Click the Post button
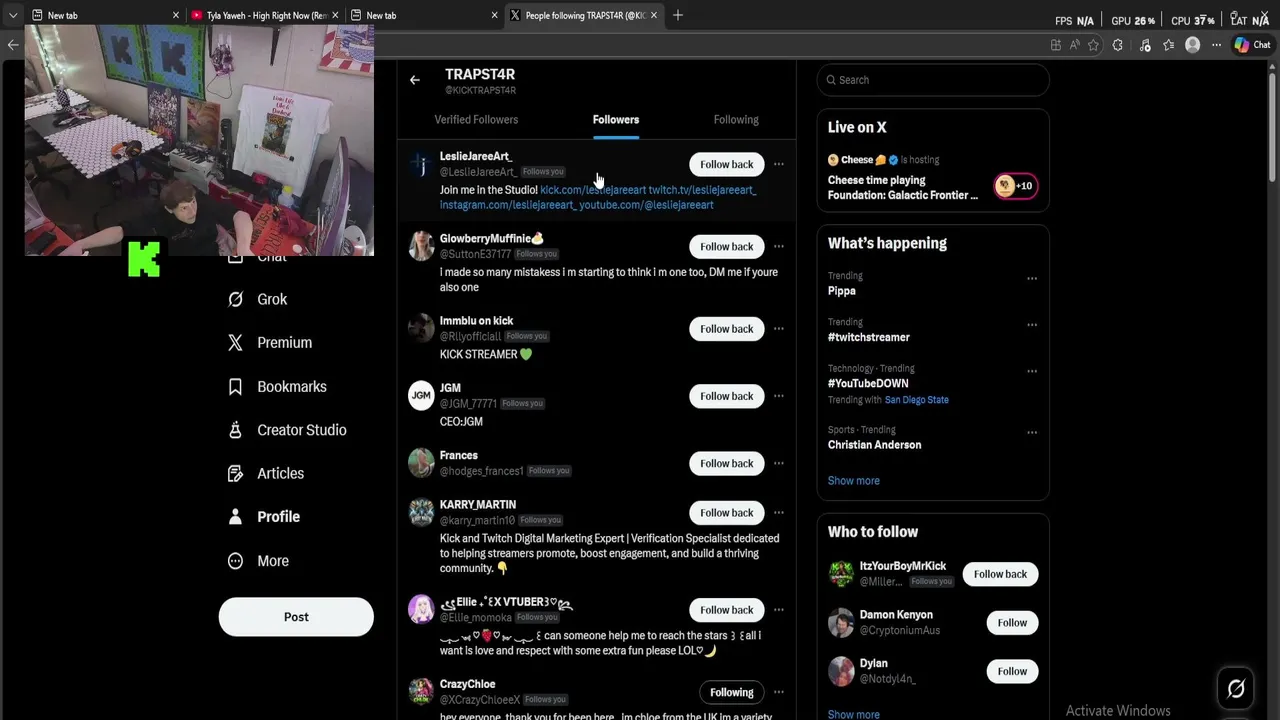1280x720 pixels. [296, 617]
